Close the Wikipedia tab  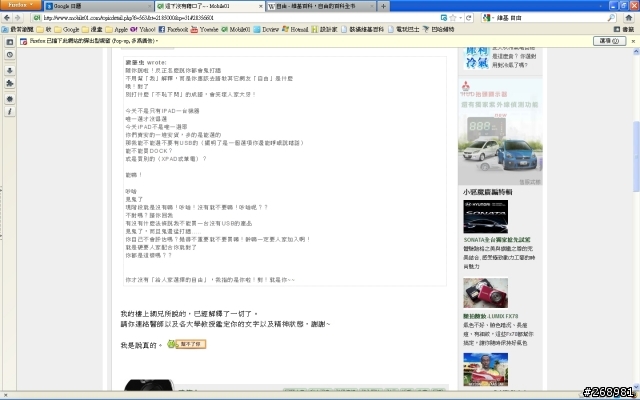(371, 6)
